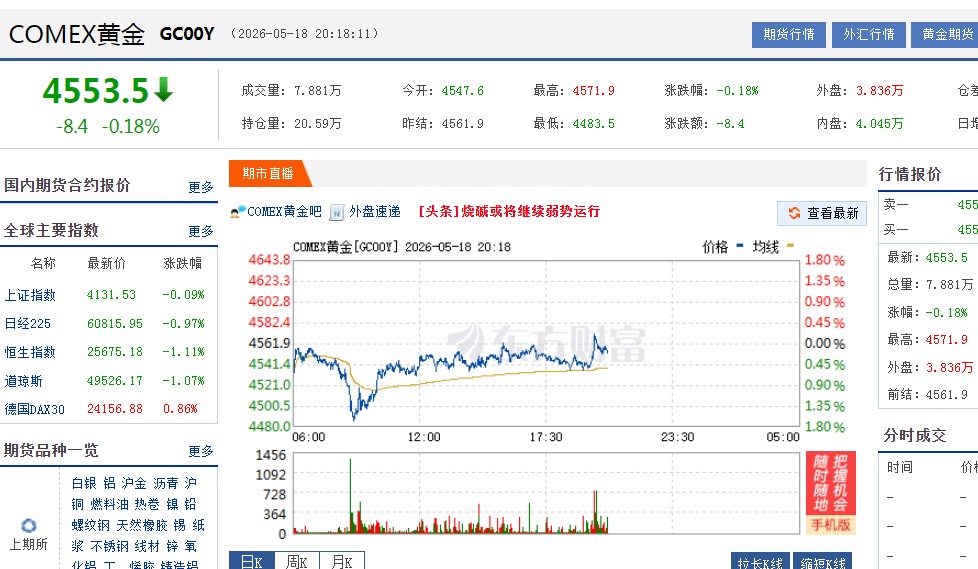Switch to the 周K chart tab
Viewport: 978px width, 569px height.
click(297, 562)
